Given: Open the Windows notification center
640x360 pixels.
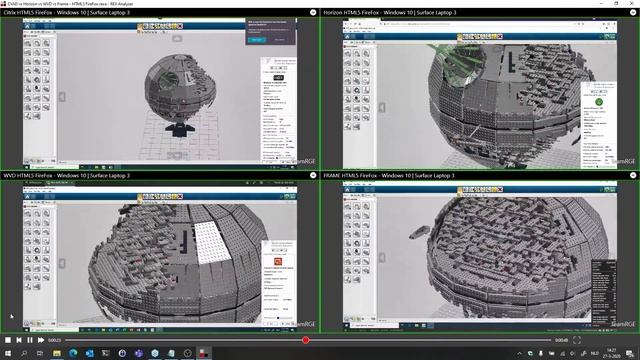Looking at the screenshot, I should [x=631, y=353].
